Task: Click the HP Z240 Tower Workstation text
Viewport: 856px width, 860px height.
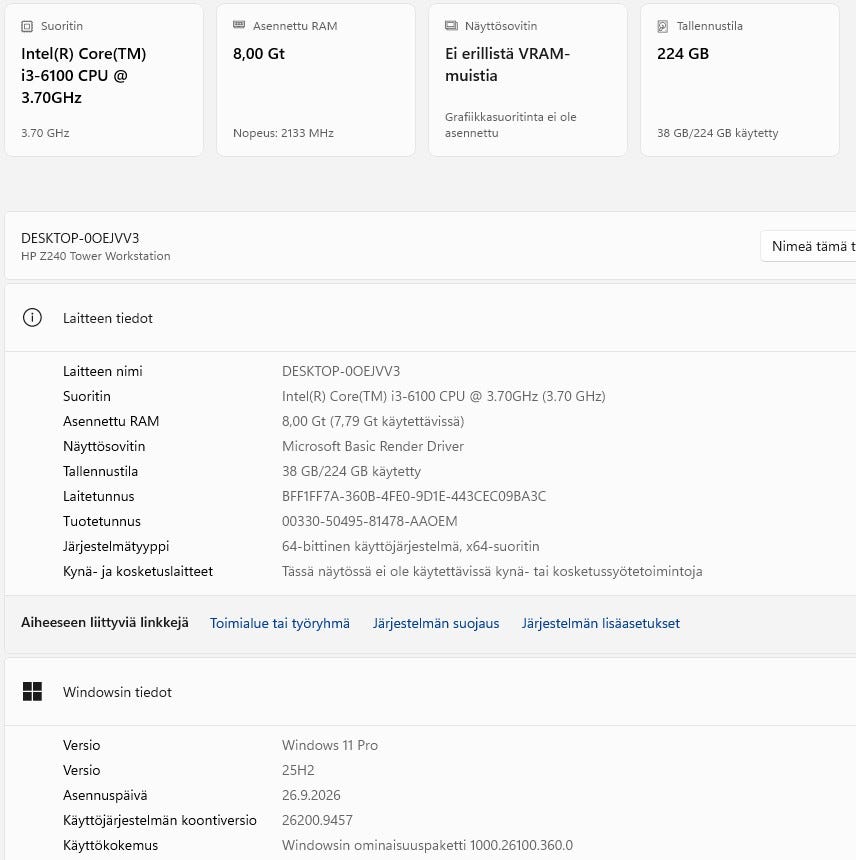Action: [x=95, y=256]
